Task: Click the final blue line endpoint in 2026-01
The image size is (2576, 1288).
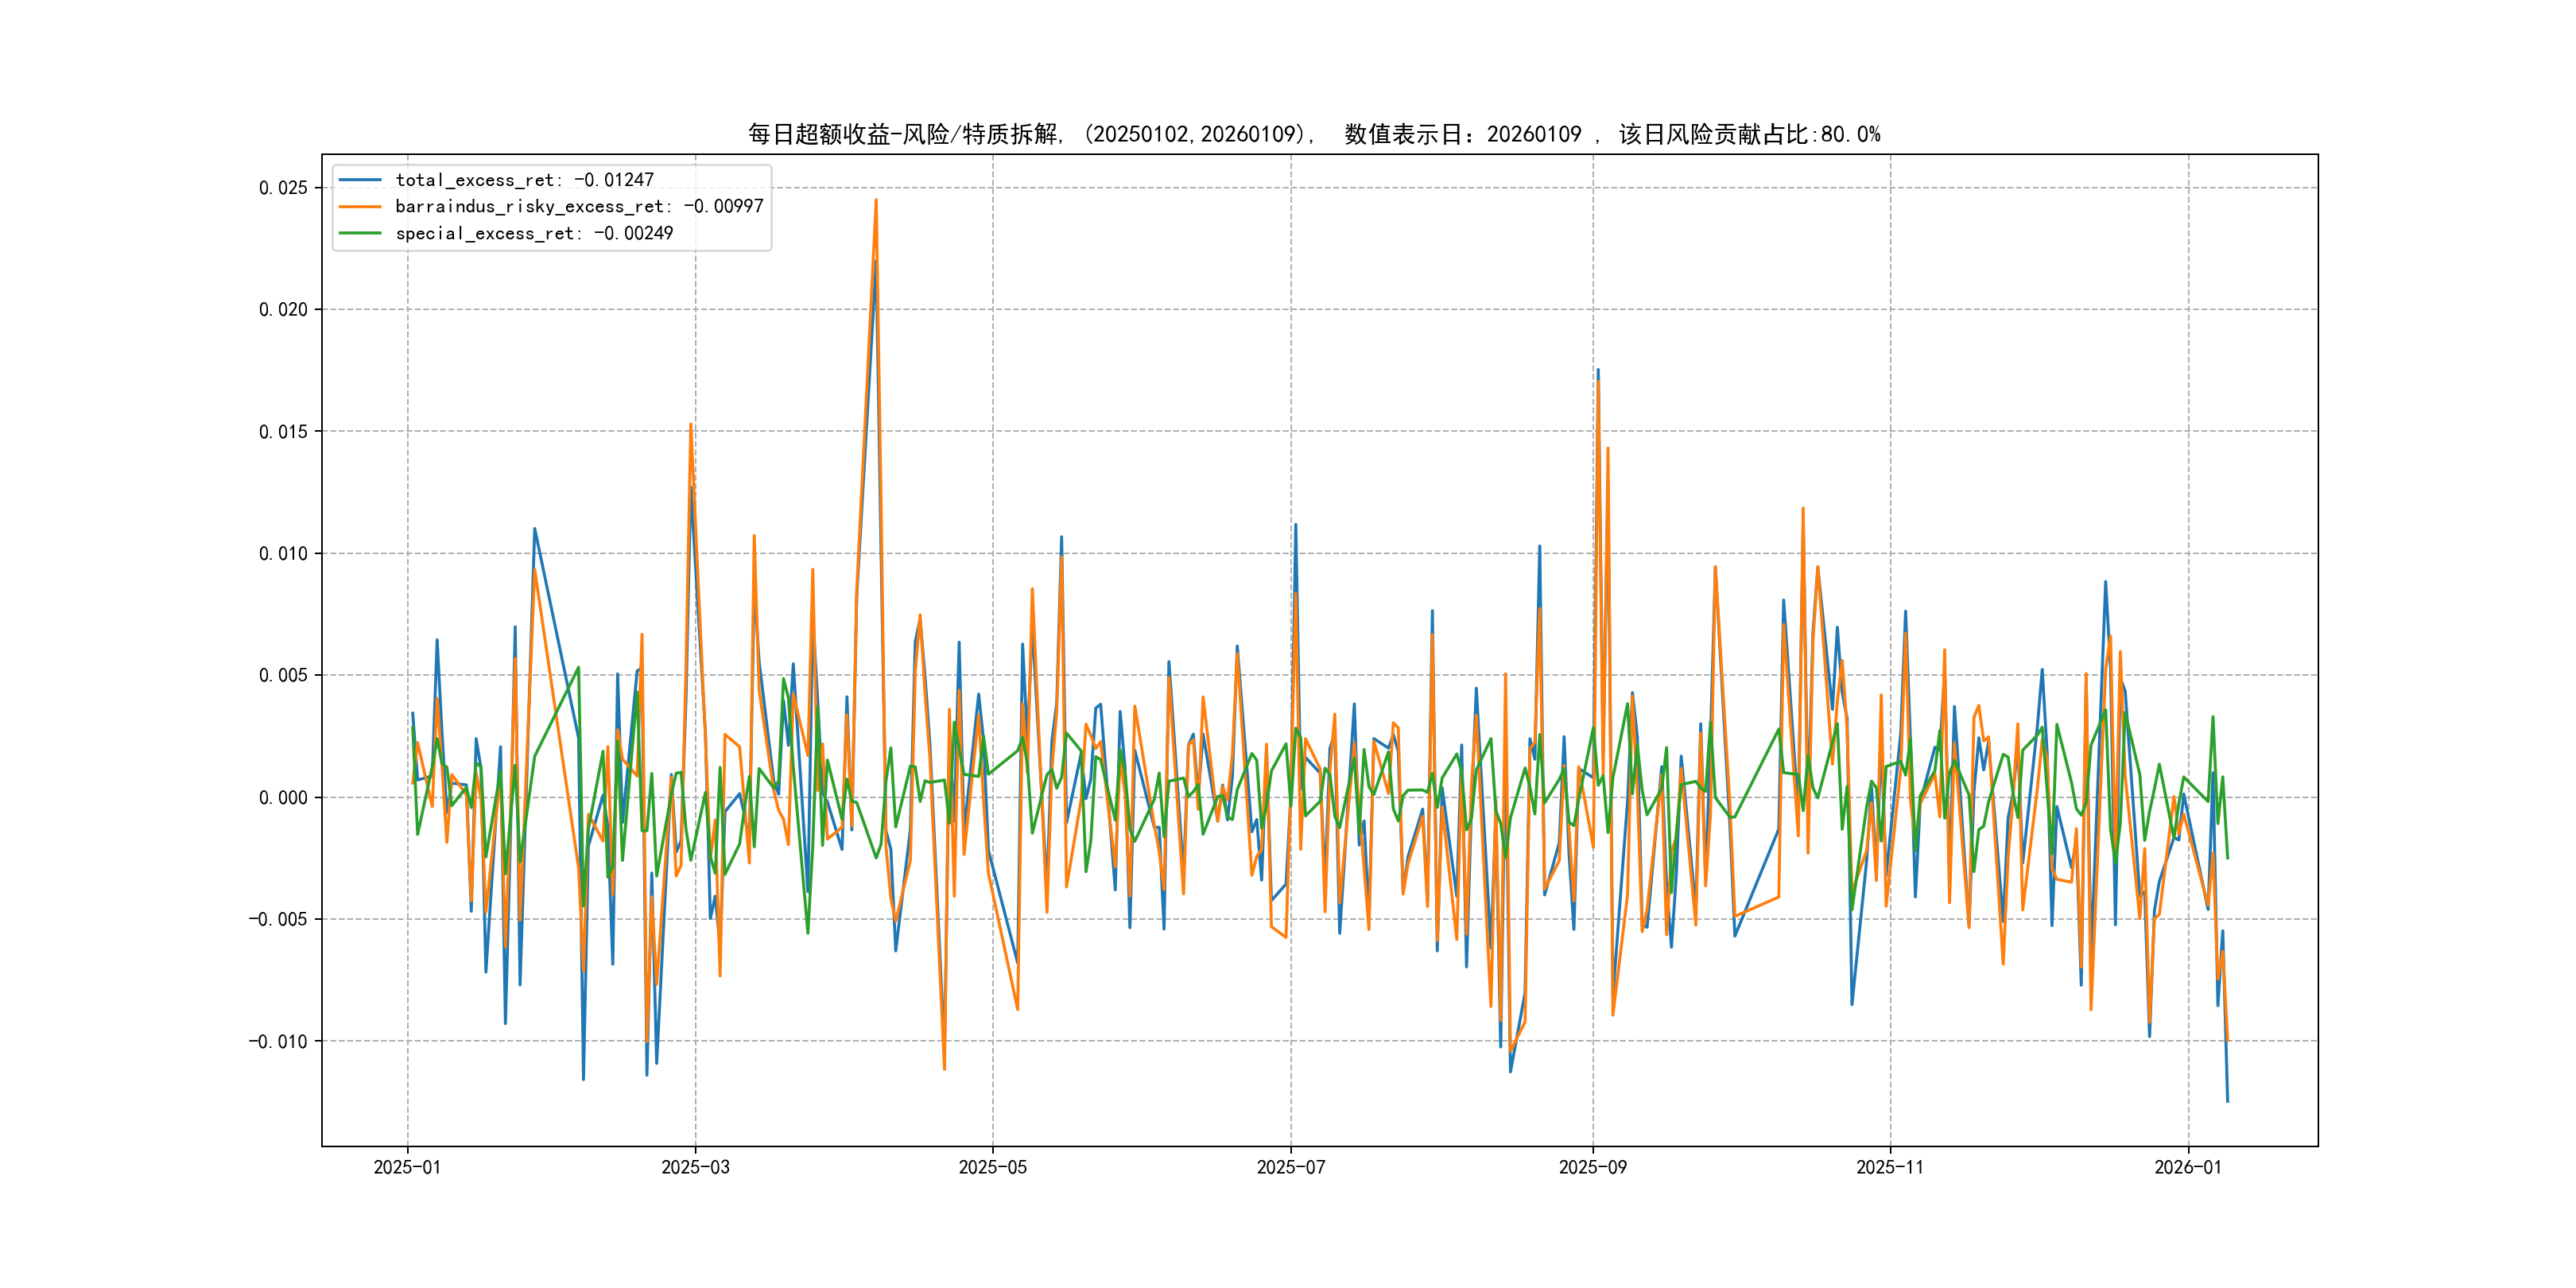Action: [x=2227, y=1101]
